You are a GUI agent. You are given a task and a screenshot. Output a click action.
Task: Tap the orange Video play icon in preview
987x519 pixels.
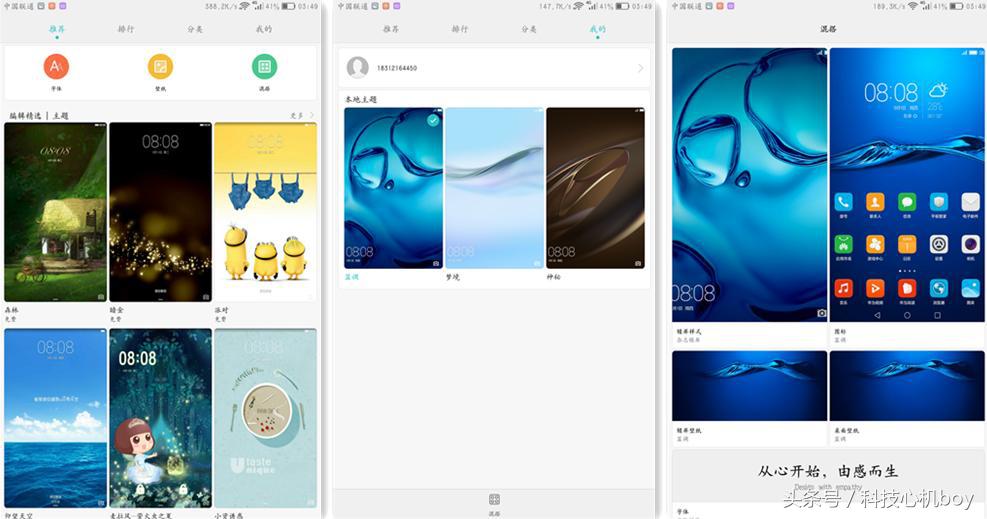pyautogui.click(x=875, y=288)
